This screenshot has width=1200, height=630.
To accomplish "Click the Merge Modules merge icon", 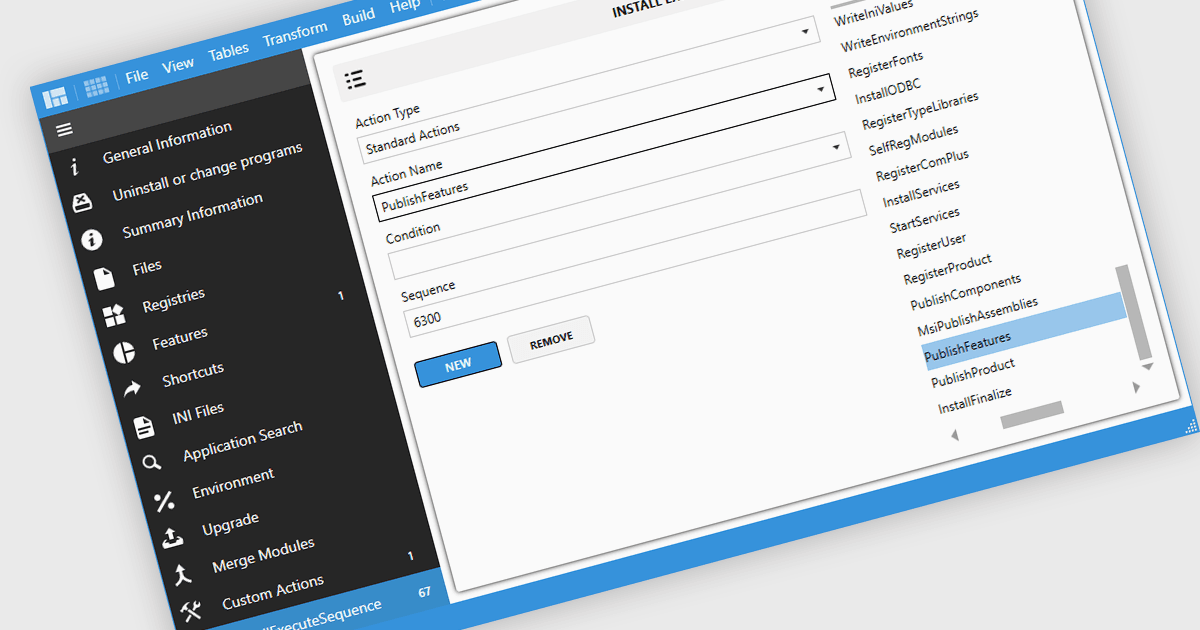I will click(182, 575).
